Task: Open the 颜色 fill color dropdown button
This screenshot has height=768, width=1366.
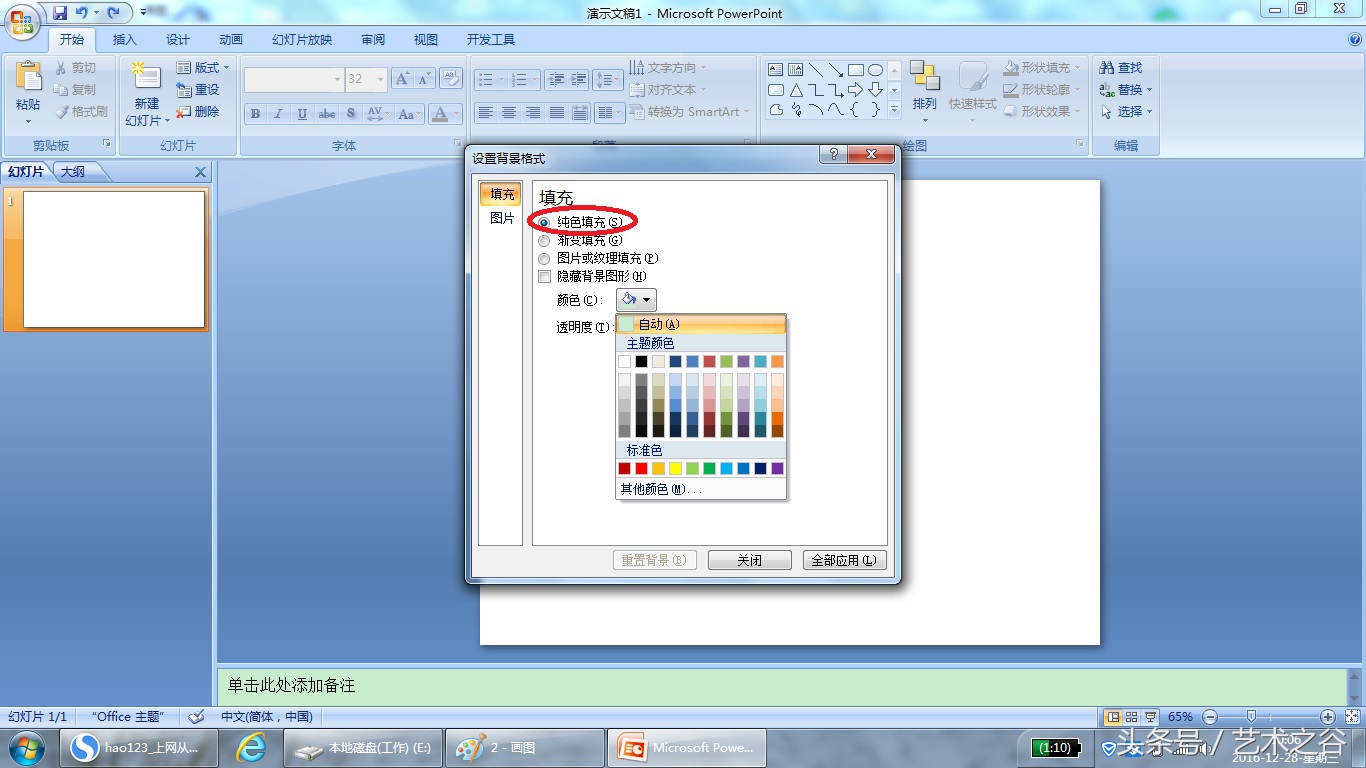Action: tap(636, 300)
